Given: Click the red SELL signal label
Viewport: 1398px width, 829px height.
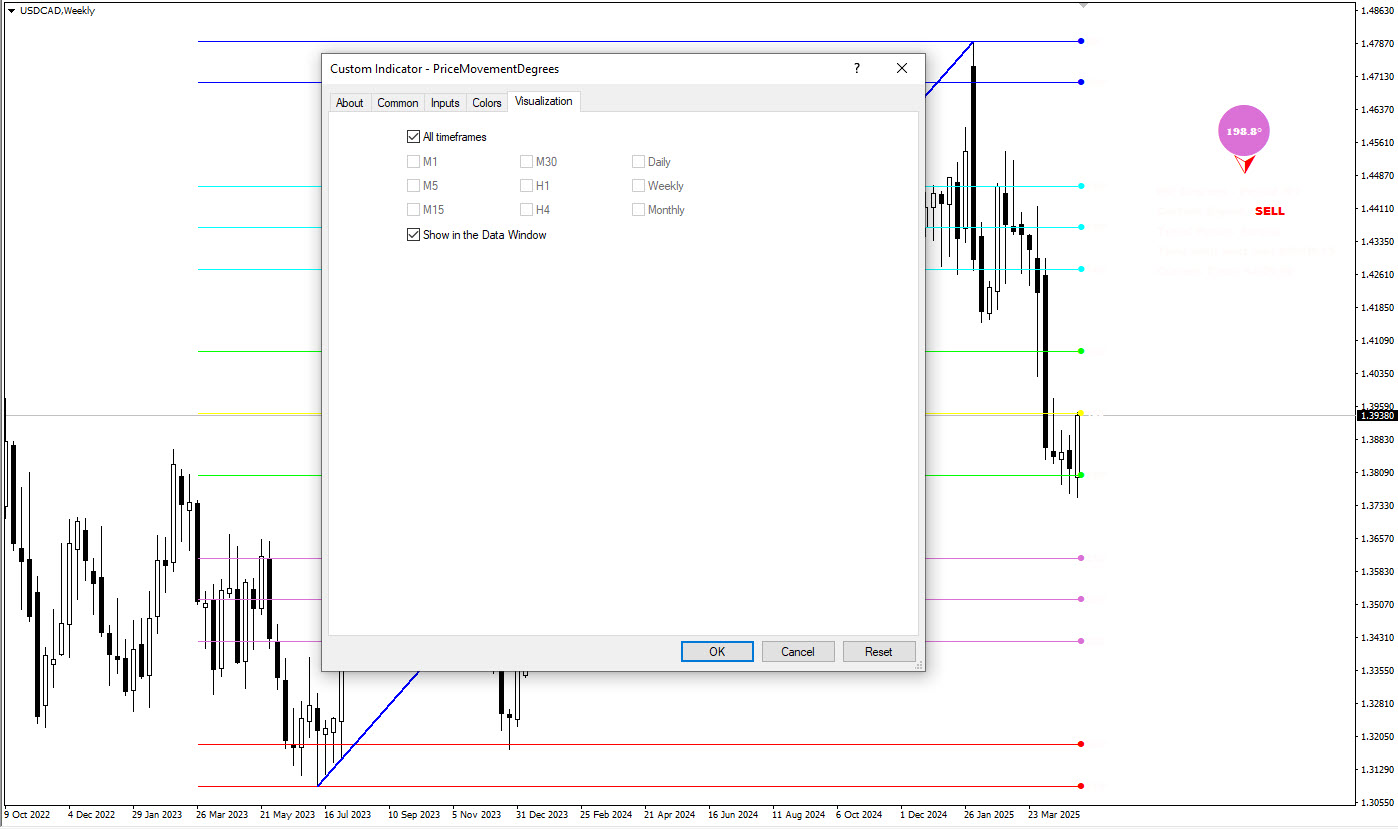Looking at the screenshot, I should click(x=1269, y=211).
